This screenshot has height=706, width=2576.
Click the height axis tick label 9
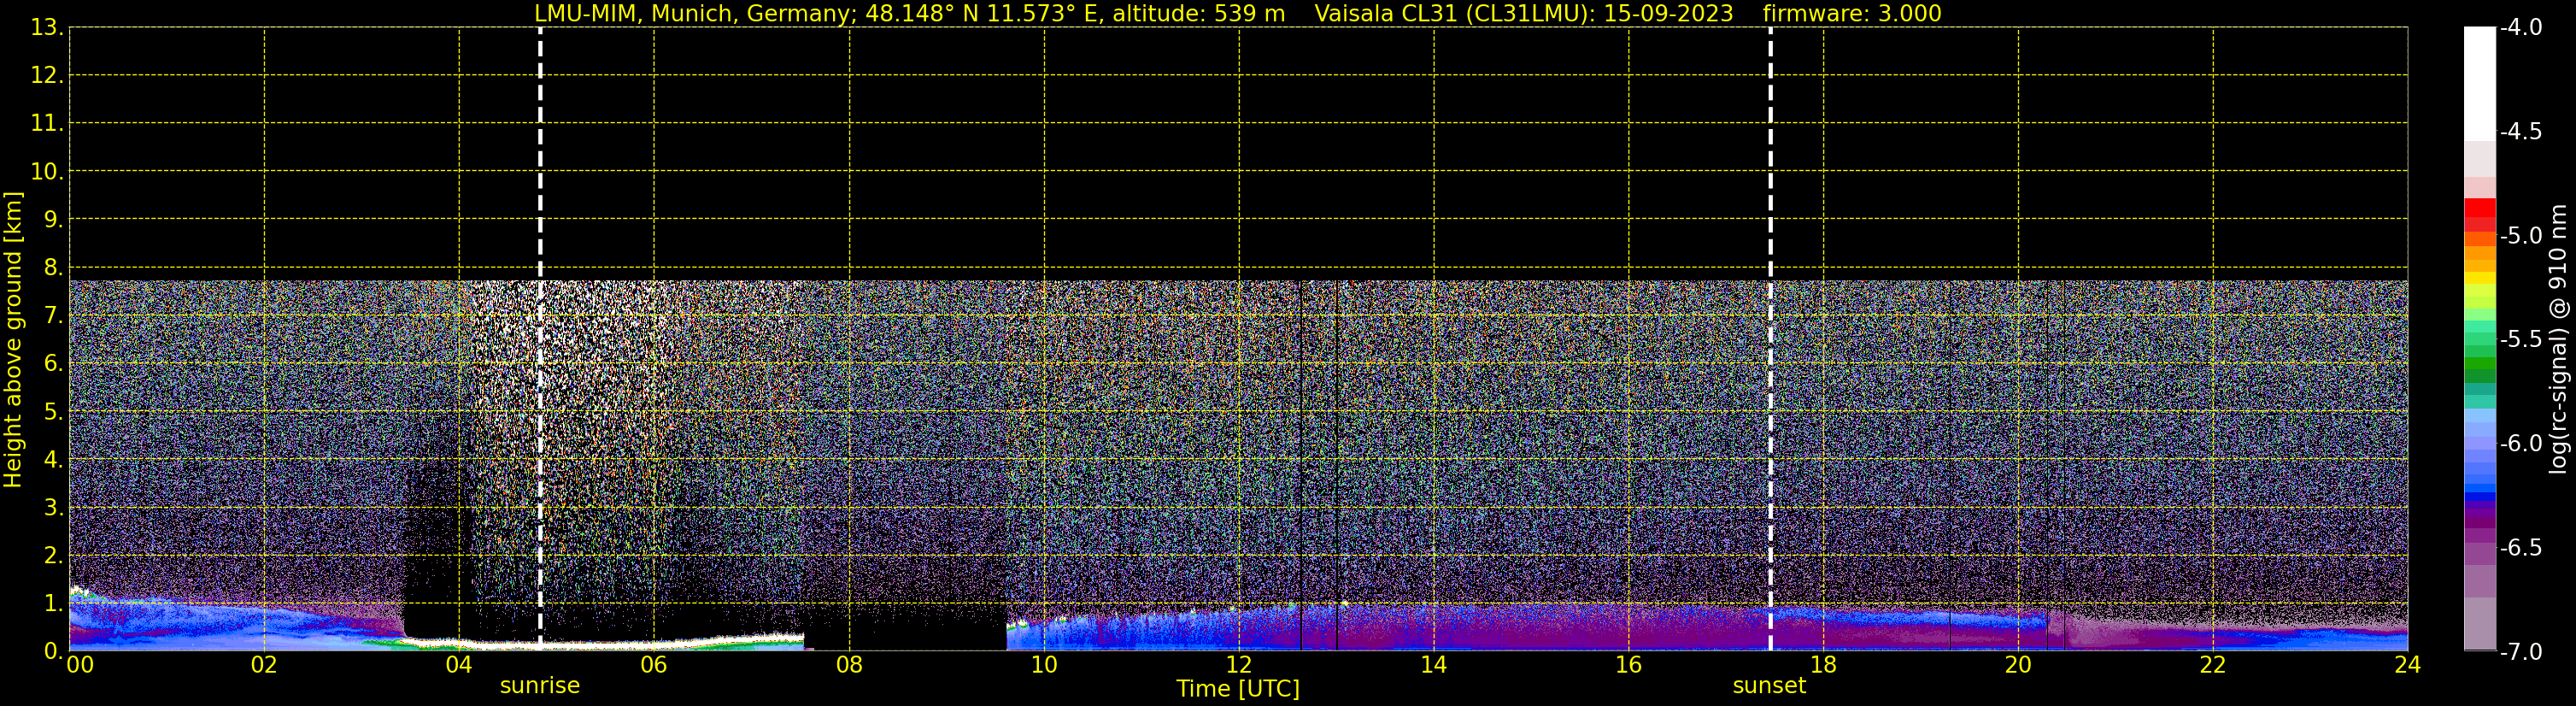point(52,220)
